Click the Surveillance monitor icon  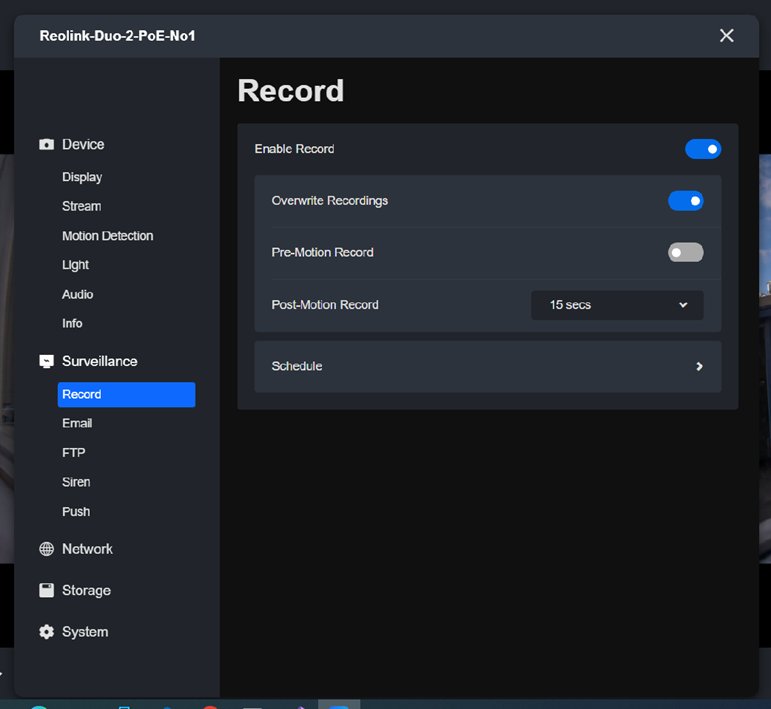46,361
